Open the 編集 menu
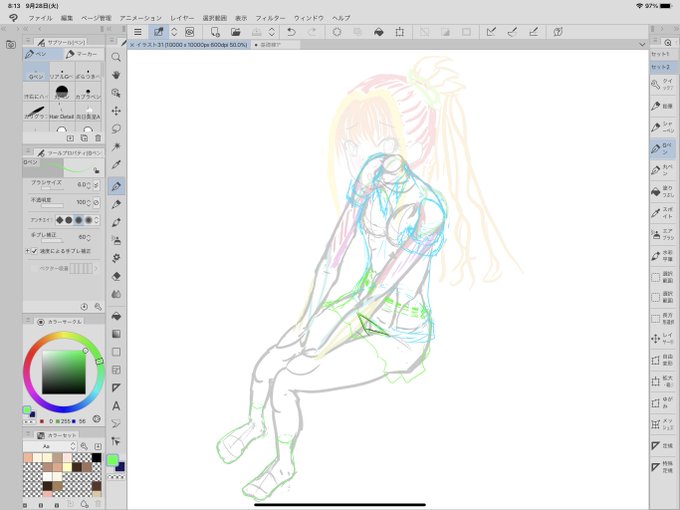Screen dimensions: 680x510 coord(67,18)
